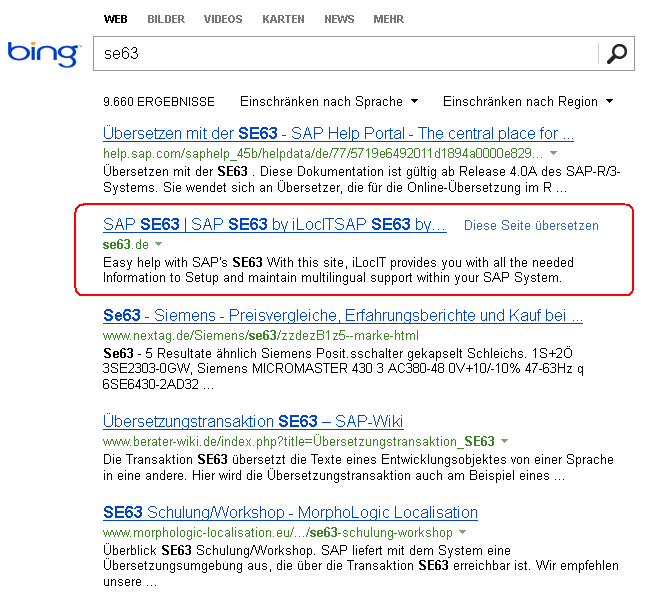Image resolution: width=646 pixels, height=595 pixels.
Task: Open the 'Übersetzen mit der SE63' SAP Help result
Action: coord(338,133)
